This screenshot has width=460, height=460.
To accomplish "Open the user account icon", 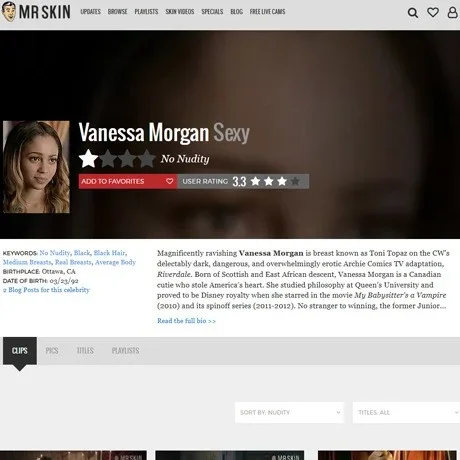I will tap(452, 12).
